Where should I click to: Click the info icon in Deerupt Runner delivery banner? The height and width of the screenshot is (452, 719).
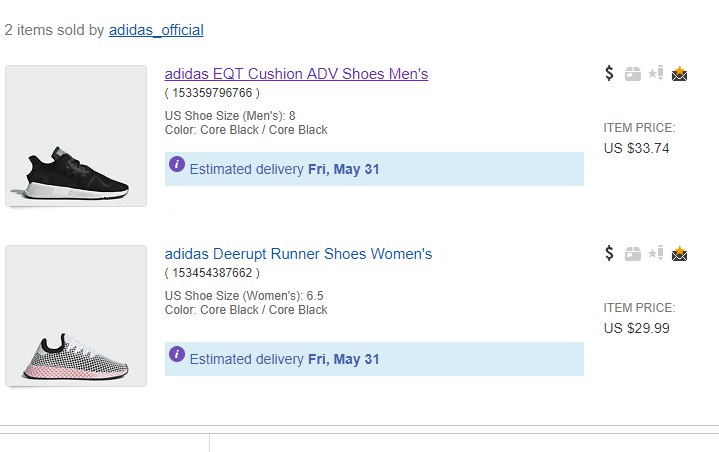pyautogui.click(x=177, y=354)
